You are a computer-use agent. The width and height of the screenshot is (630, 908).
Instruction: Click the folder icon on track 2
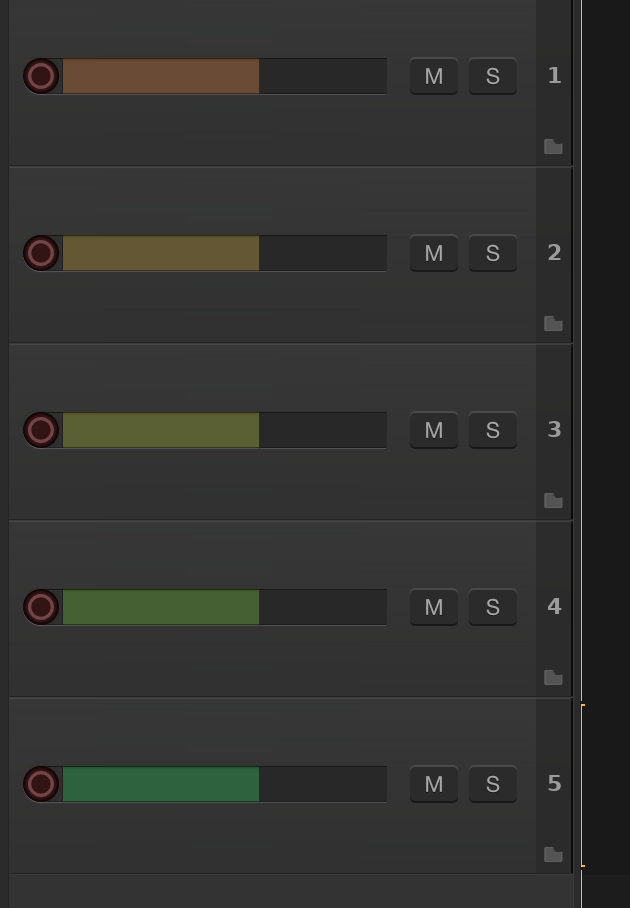[553, 323]
